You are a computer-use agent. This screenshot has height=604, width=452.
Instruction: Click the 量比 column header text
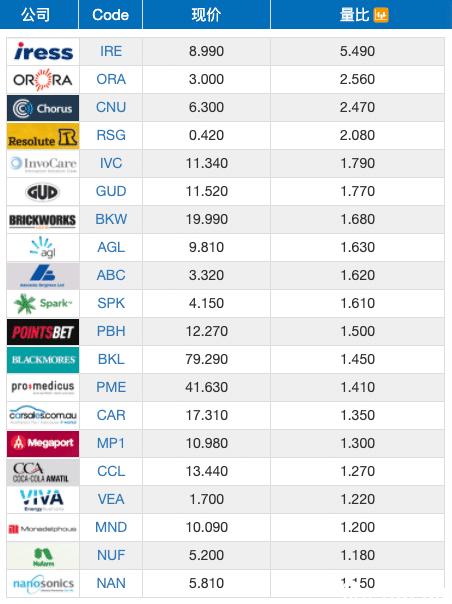tap(354, 15)
